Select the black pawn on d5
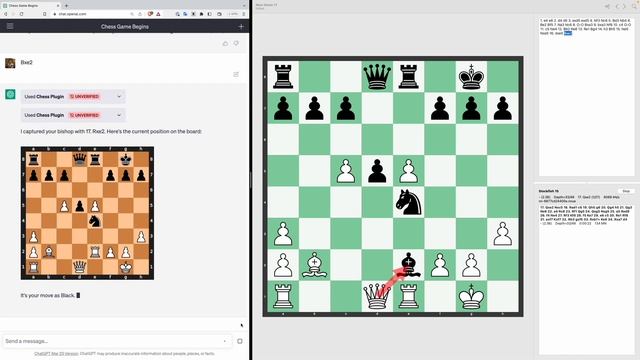This screenshot has width=640, height=360. click(x=377, y=171)
